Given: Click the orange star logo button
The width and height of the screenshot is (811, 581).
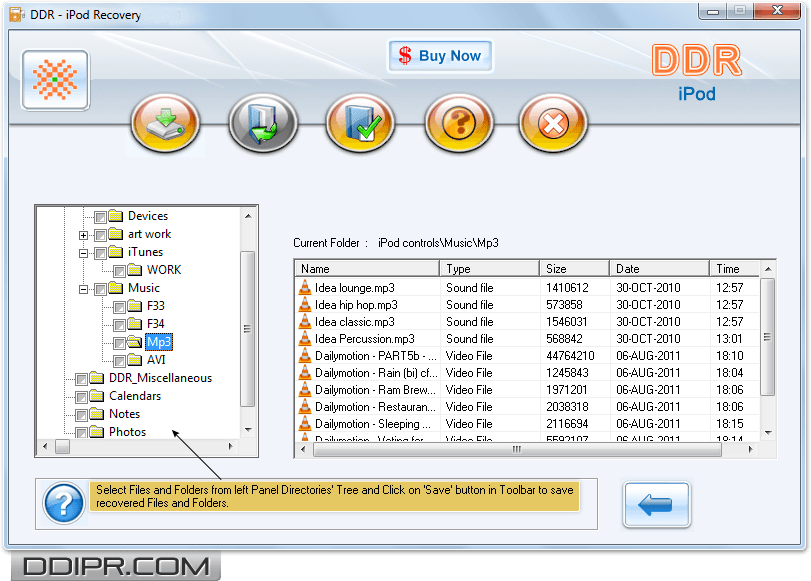Looking at the screenshot, I should click(55, 80).
